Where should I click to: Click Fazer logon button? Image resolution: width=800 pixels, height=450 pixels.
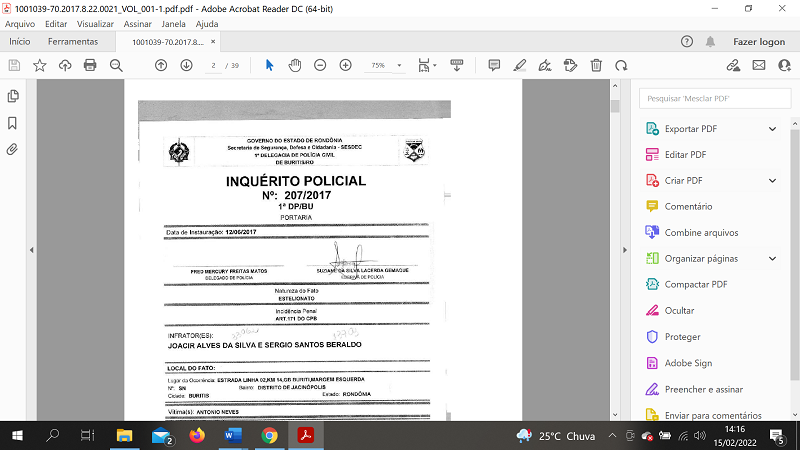tap(759, 42)
